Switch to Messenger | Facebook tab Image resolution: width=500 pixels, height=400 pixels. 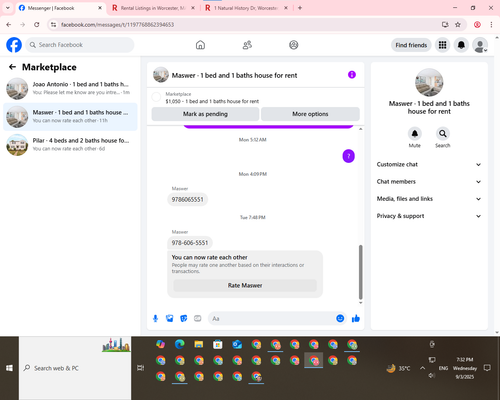click(60, 8)
